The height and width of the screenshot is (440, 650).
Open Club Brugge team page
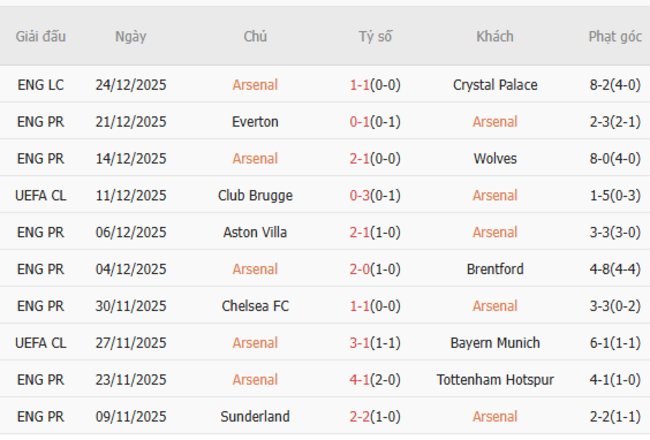(x=255, y=196)
